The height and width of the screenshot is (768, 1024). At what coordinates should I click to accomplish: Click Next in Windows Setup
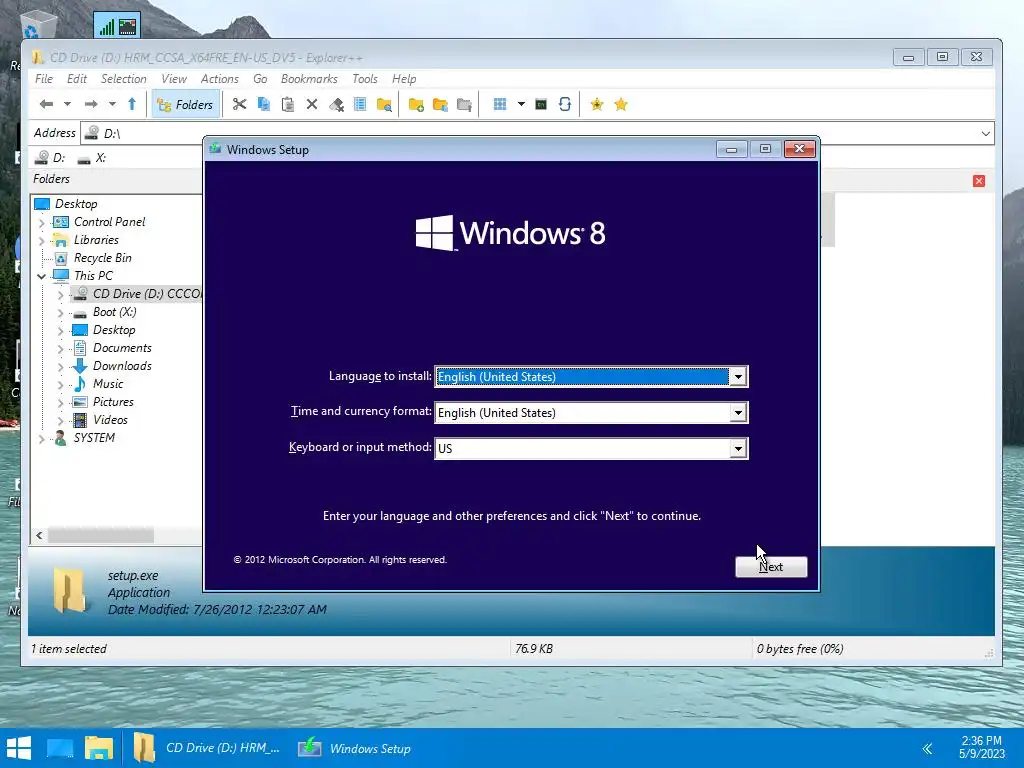point(771,567)
